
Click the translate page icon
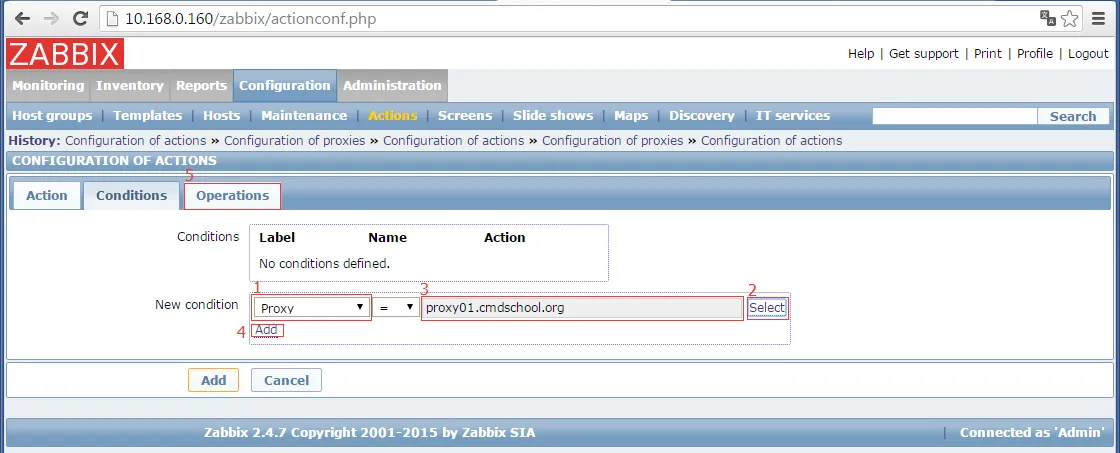1047,19
